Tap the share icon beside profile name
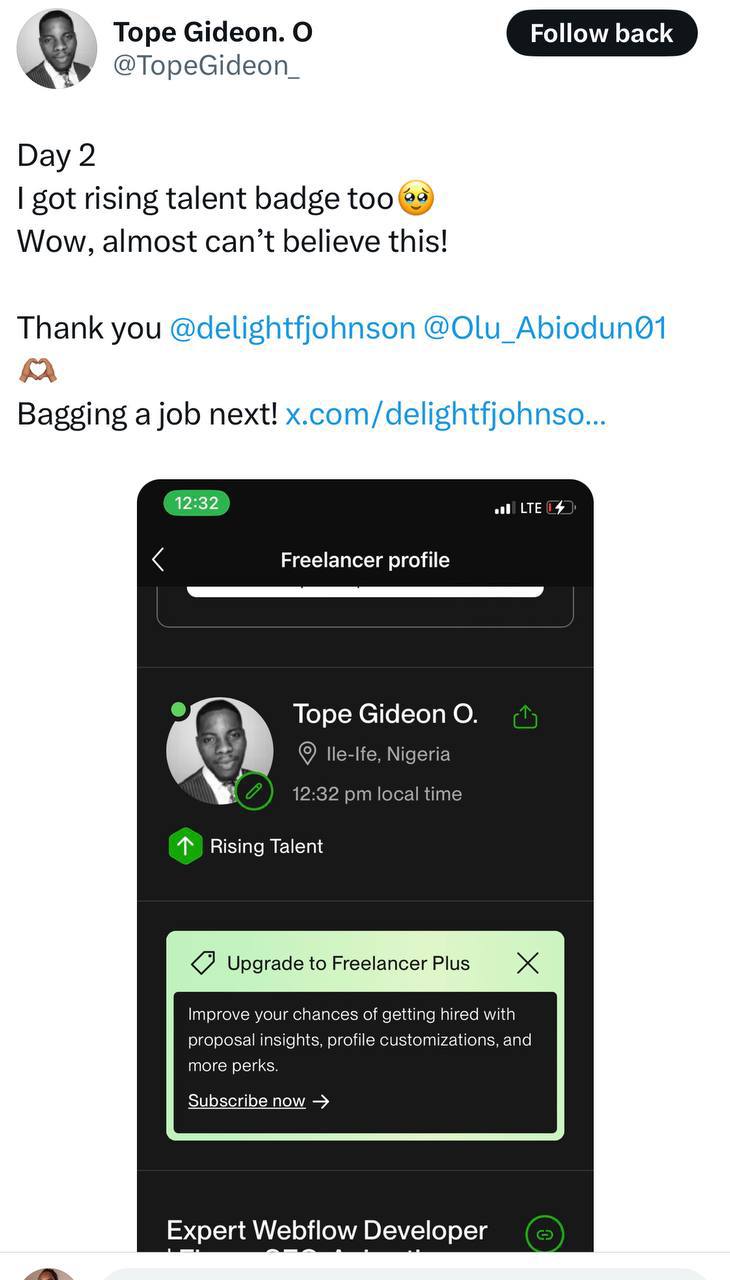730x1280 pixels. click(x=525, y=717)
